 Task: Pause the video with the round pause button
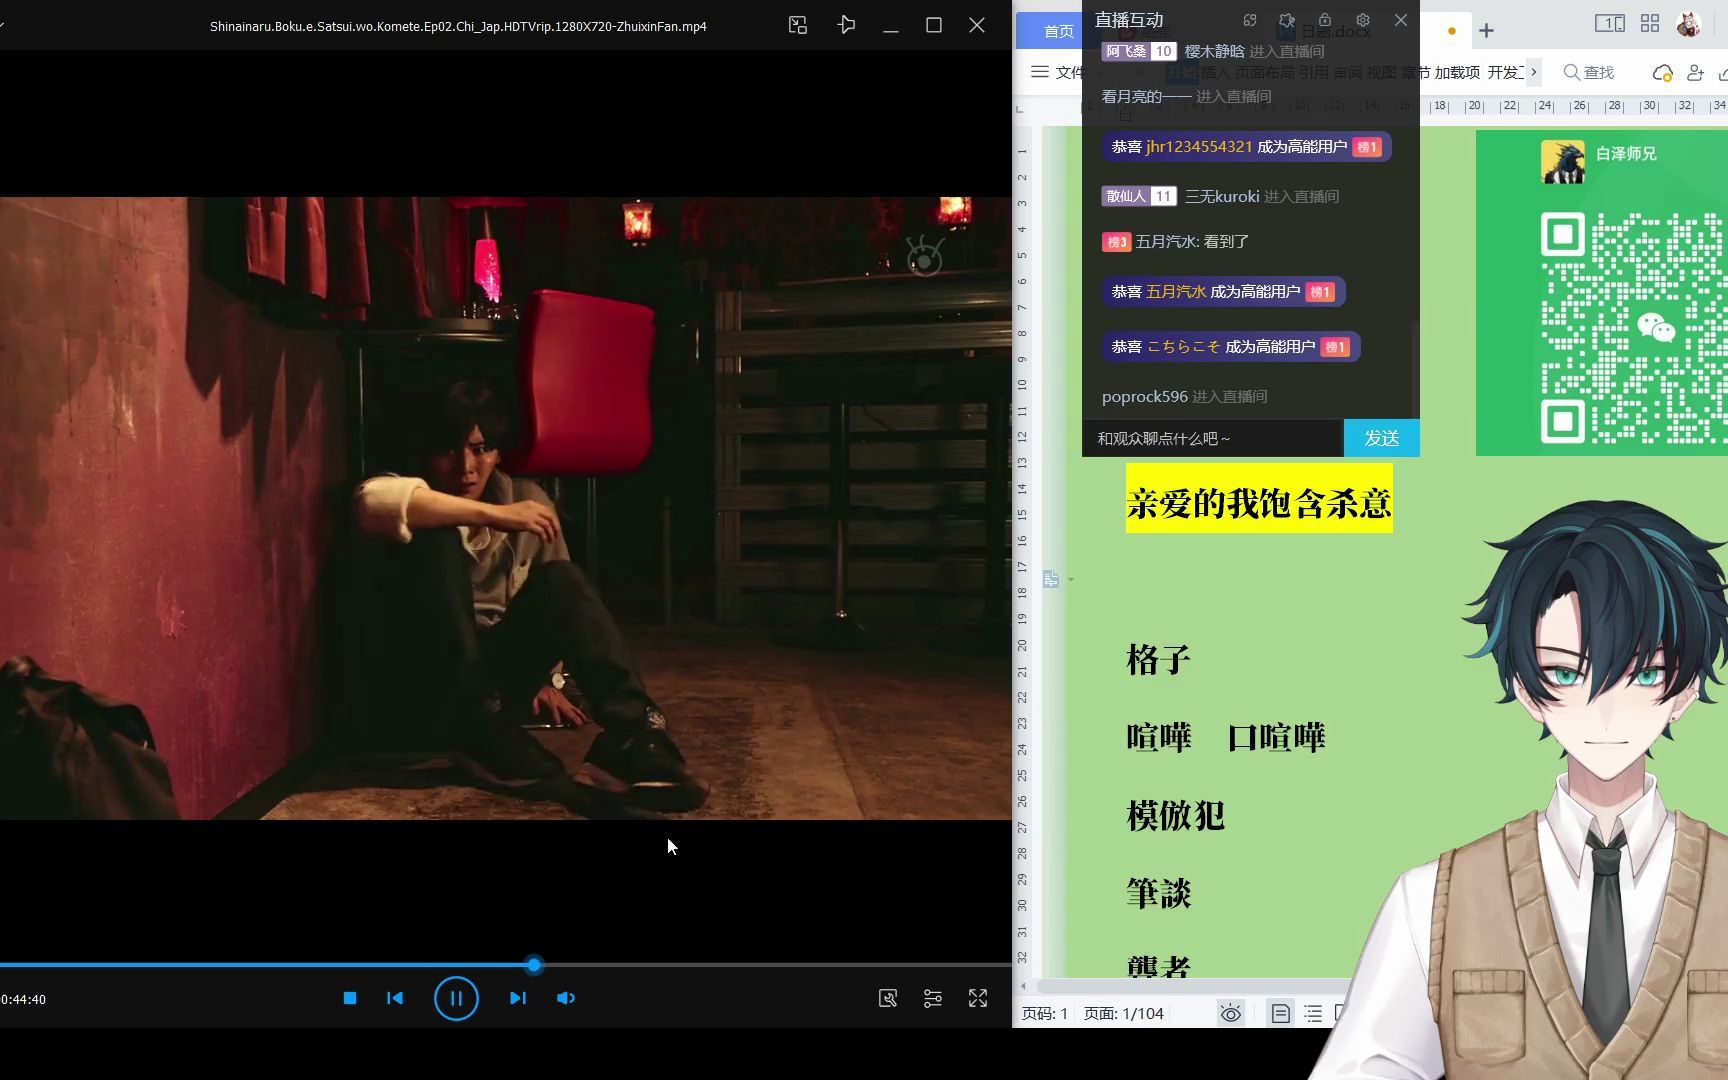coord(456,998)
